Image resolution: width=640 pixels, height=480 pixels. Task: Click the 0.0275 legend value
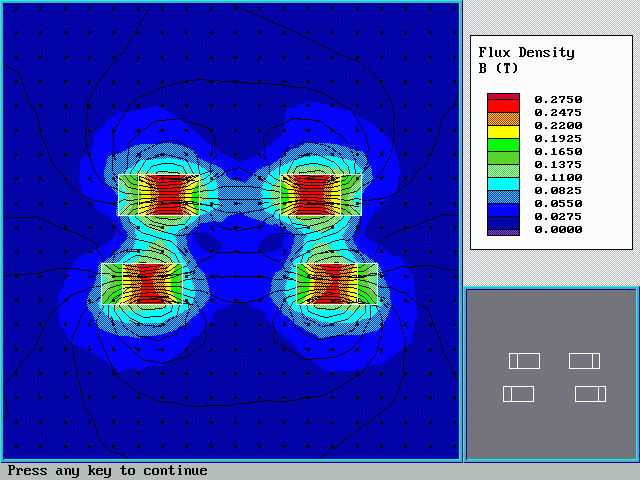coord(558,217)
